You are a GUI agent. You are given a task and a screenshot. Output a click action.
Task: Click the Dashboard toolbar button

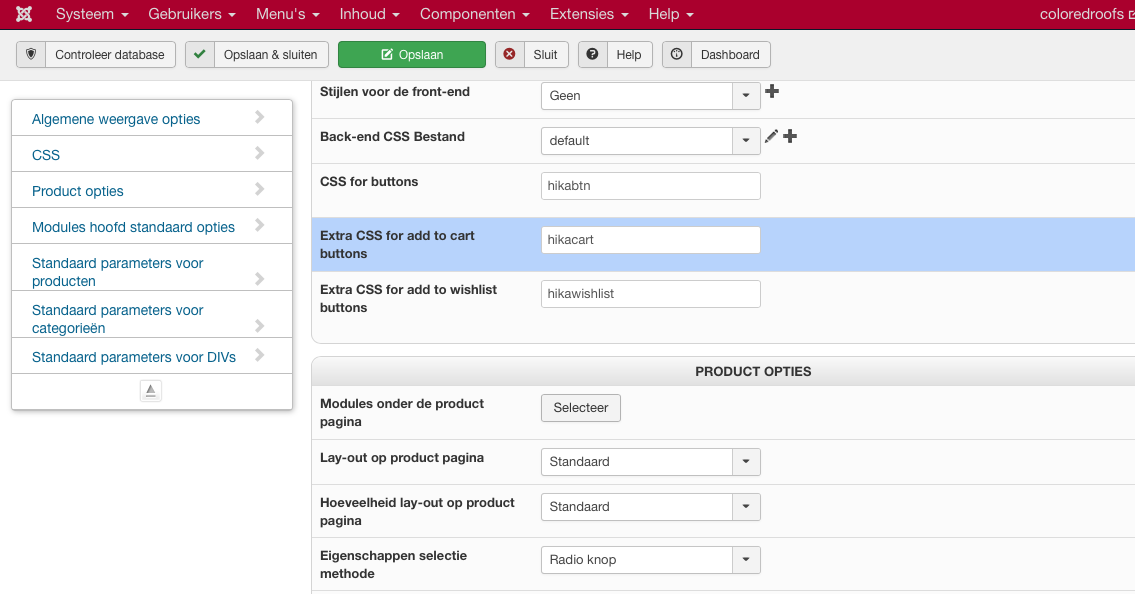(x=716, y=54)
